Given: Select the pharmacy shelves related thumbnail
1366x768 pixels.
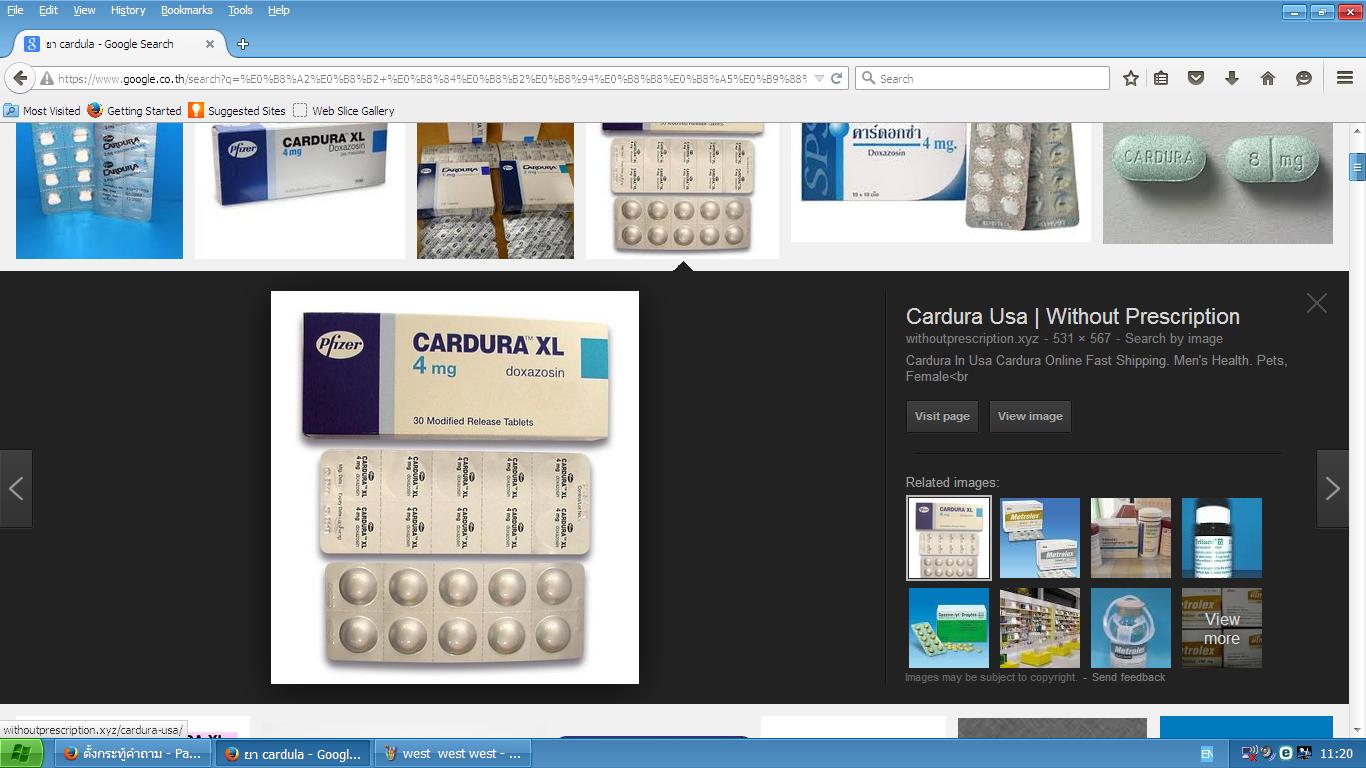Looking at the screenshot, I should (1040, 628).
